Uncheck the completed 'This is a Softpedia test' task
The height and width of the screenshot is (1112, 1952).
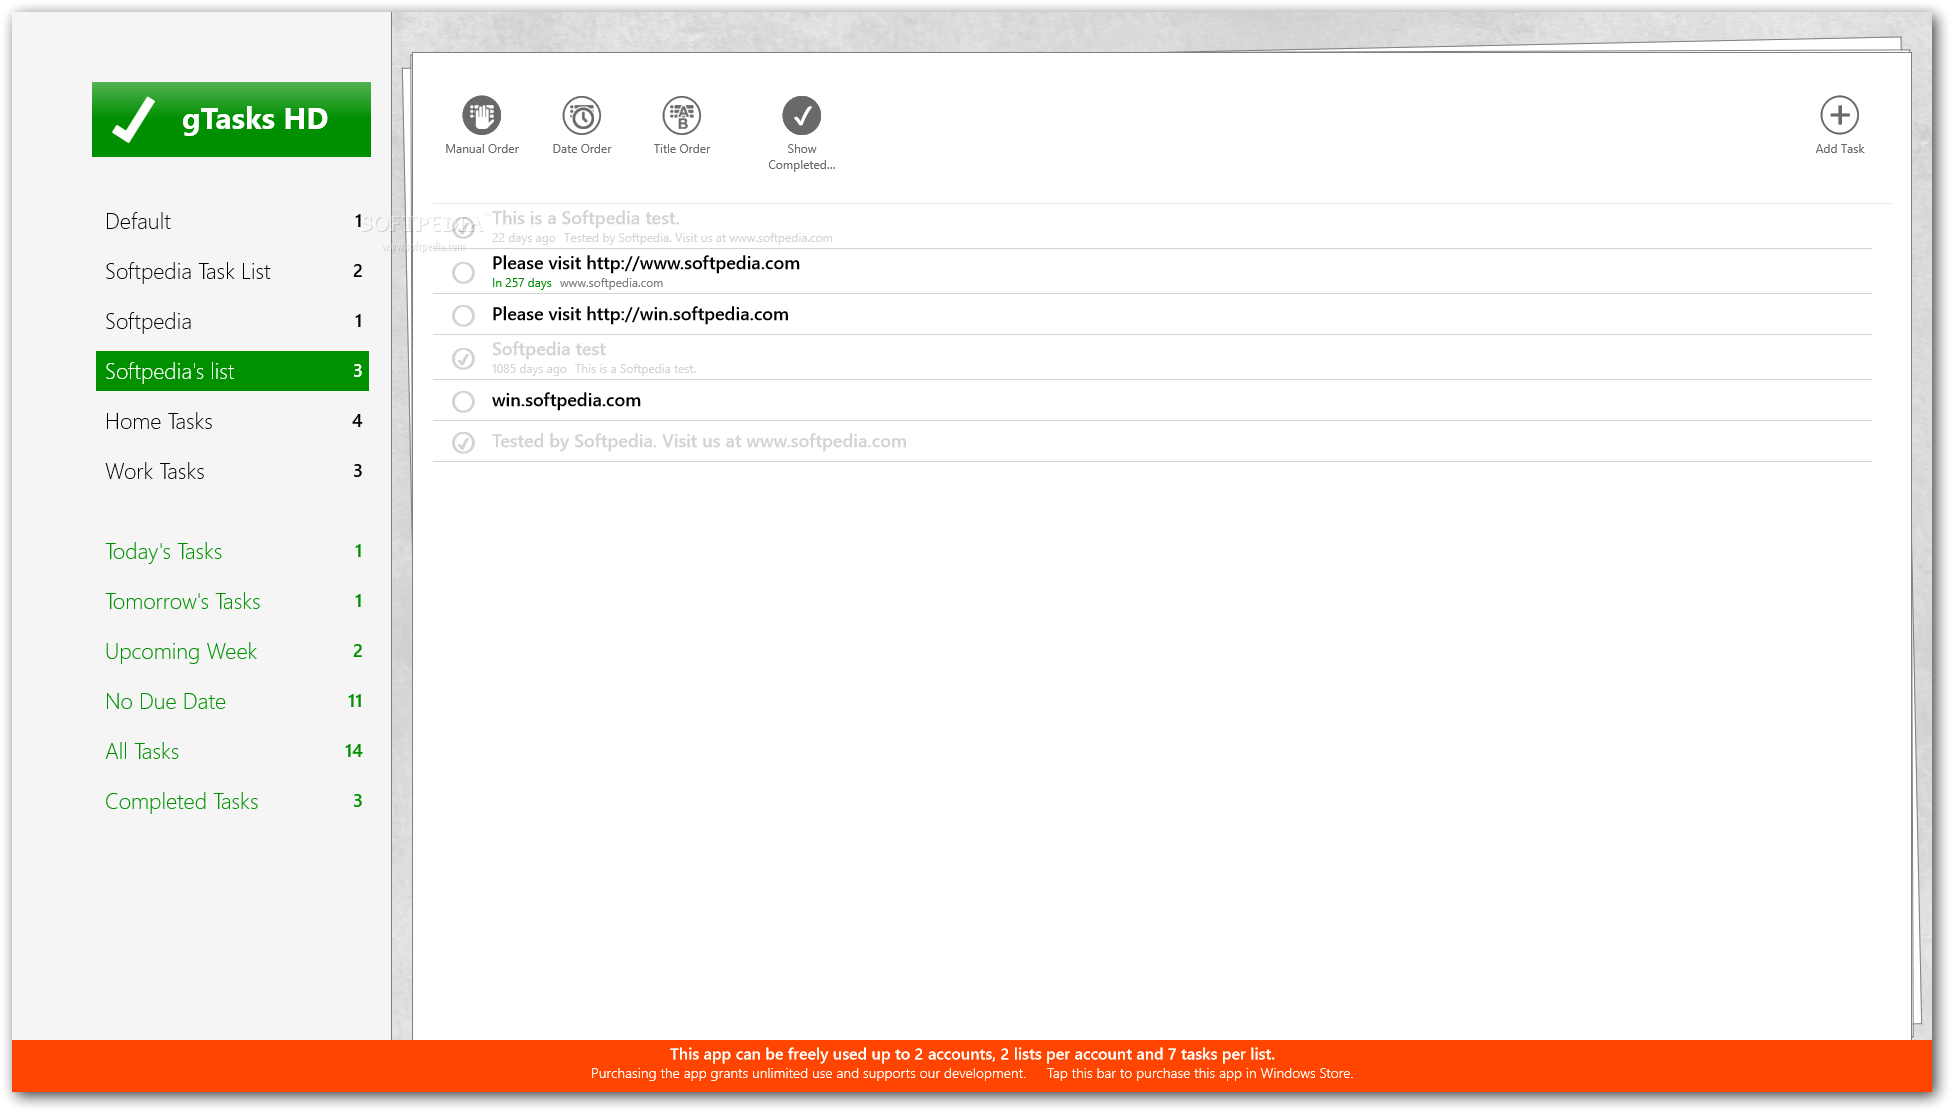coord(463,227)
